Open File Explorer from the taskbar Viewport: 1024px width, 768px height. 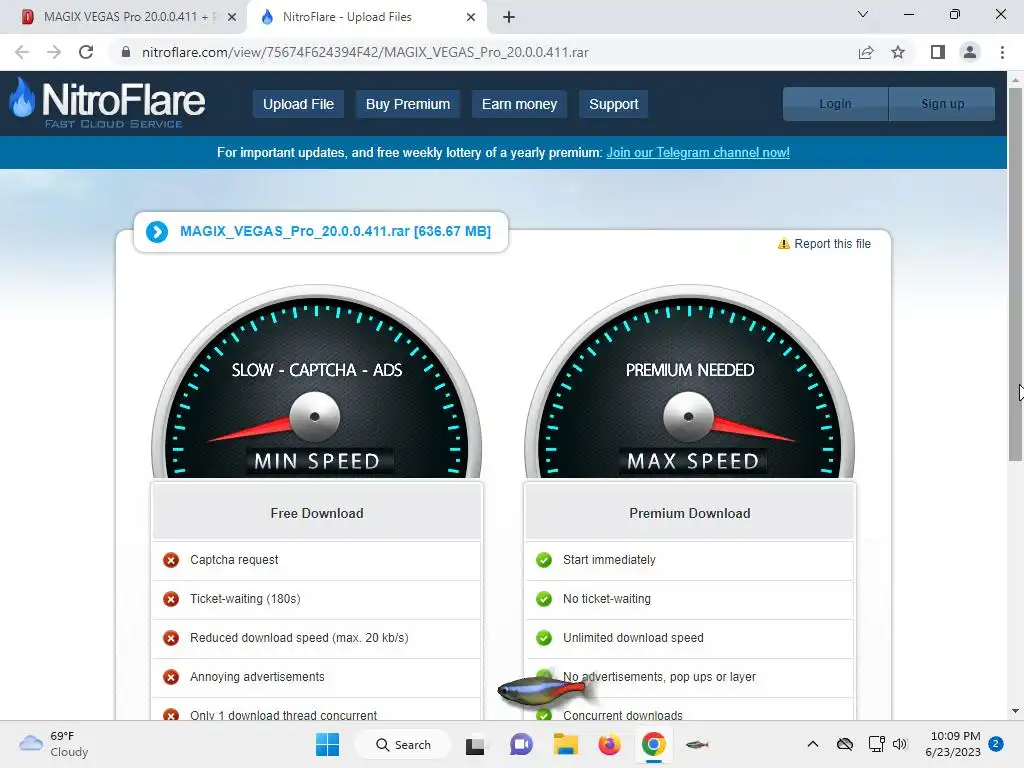pos(566,744)
